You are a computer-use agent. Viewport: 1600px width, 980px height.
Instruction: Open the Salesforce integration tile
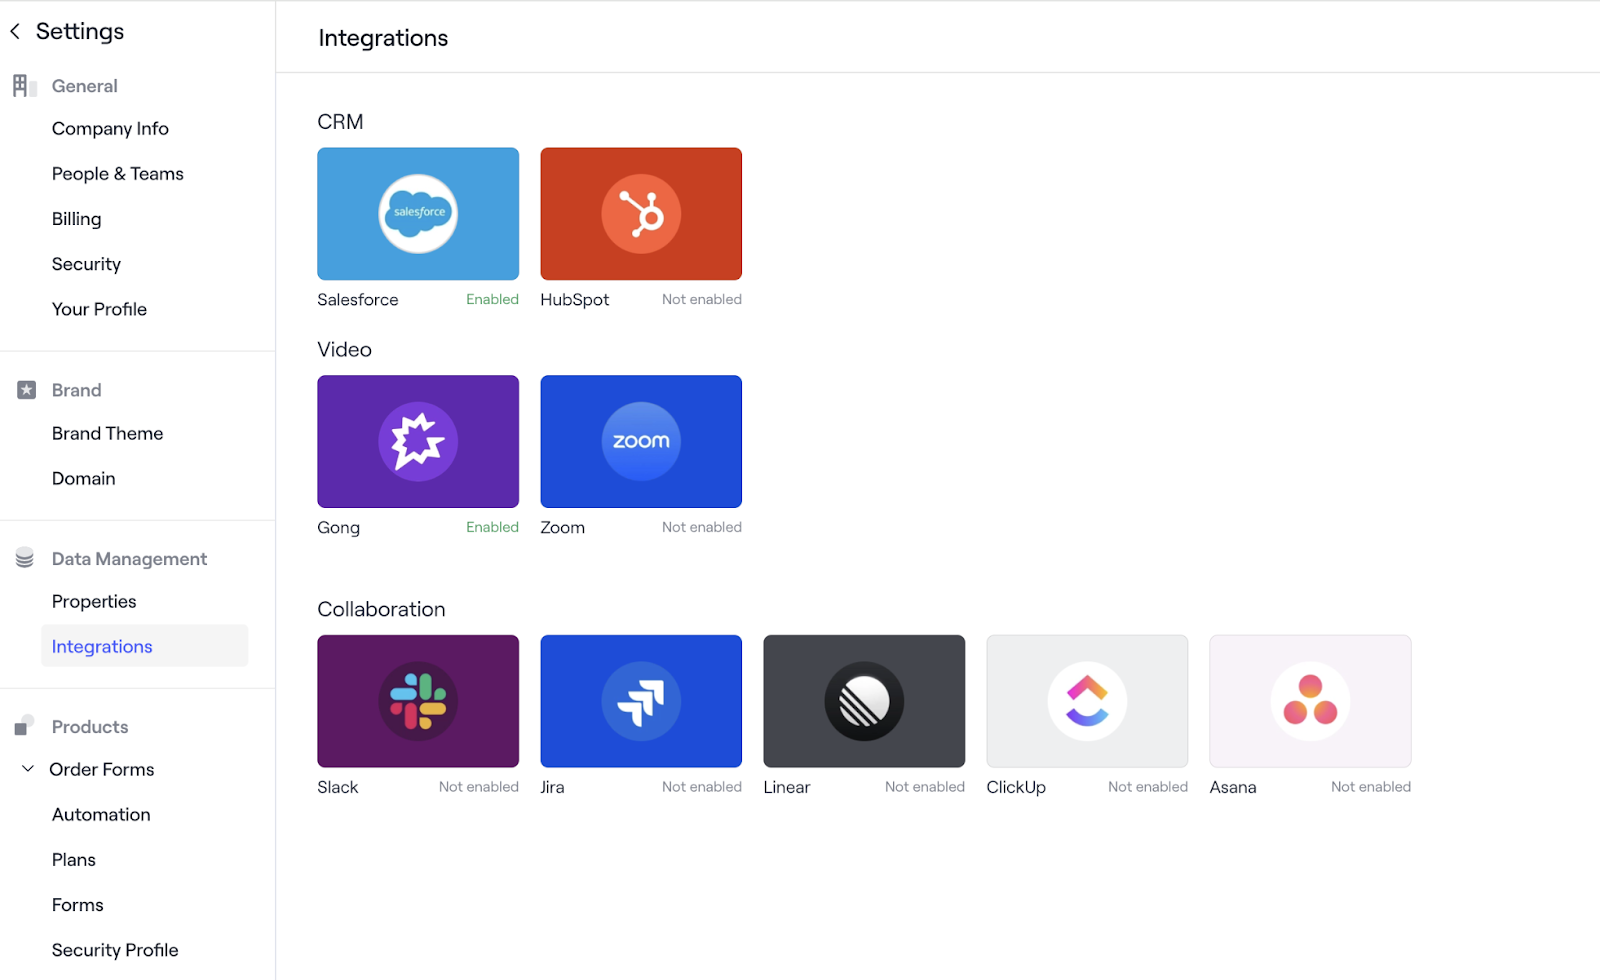tap(418, 213)
